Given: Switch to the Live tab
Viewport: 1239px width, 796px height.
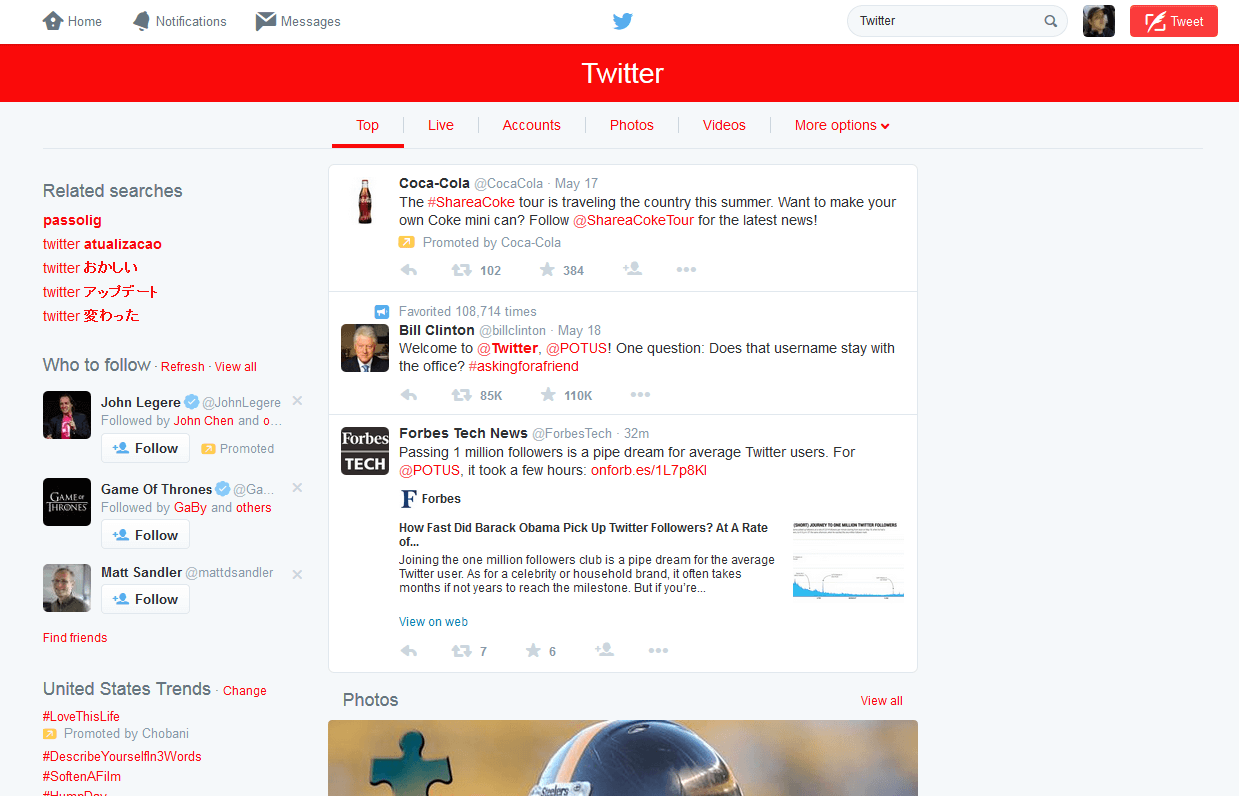Looking at the screenshot, I should coord(441,125).
